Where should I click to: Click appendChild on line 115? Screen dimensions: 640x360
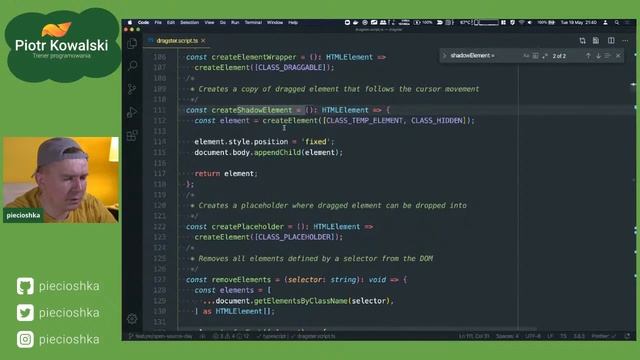[277, 152]
